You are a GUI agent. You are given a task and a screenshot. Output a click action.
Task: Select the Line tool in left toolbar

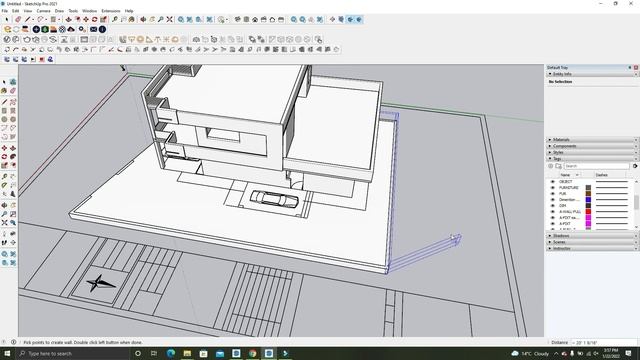pyautogui.click(x=4, y=102)
